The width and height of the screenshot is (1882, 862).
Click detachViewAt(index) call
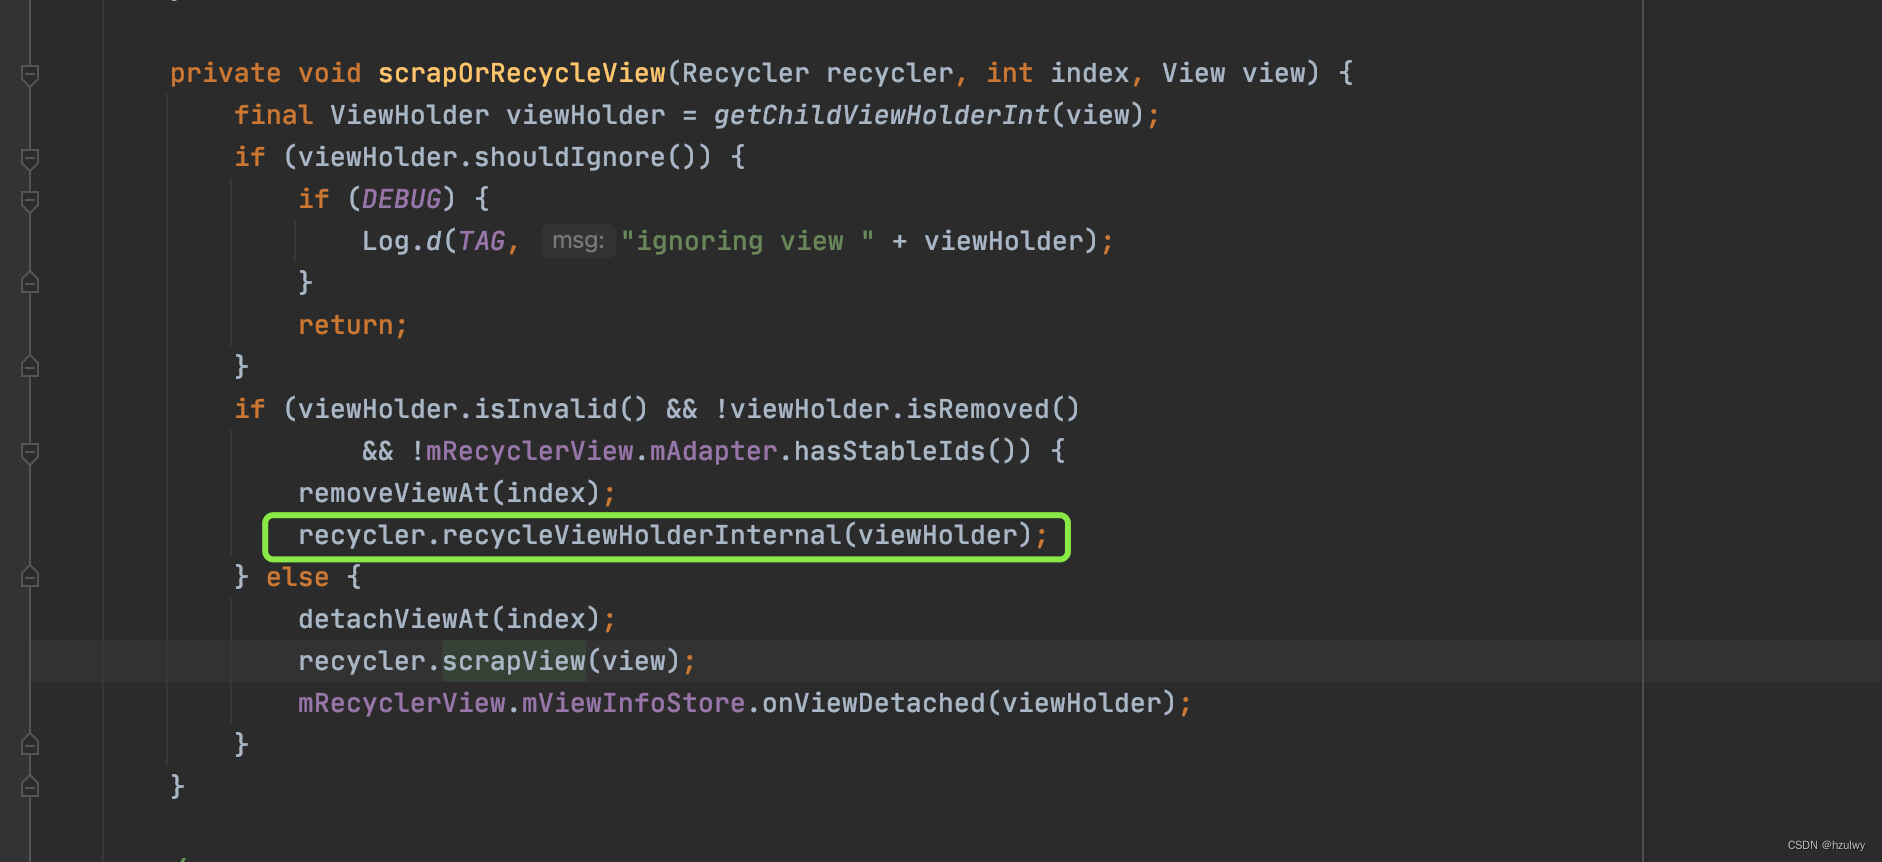coord(449,619)
